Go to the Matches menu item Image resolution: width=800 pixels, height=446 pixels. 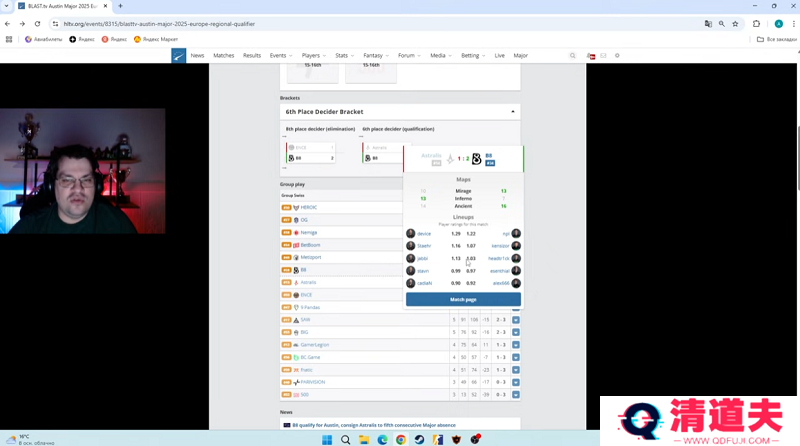pos(224,56)
